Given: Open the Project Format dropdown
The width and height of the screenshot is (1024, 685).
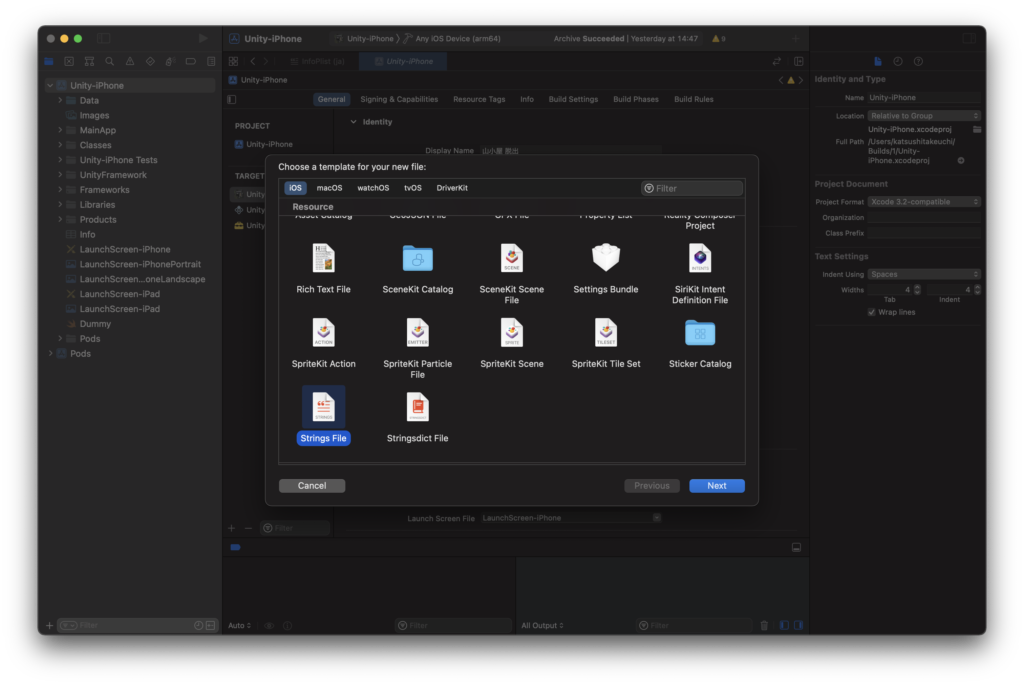Looking at the screenshot, I should pyautogui.click(x=924, y=202).
